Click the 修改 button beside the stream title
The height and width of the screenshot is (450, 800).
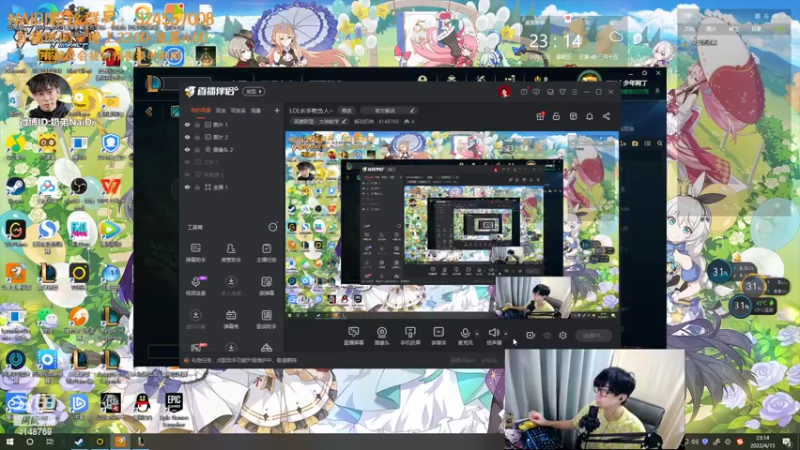point(346,110)
